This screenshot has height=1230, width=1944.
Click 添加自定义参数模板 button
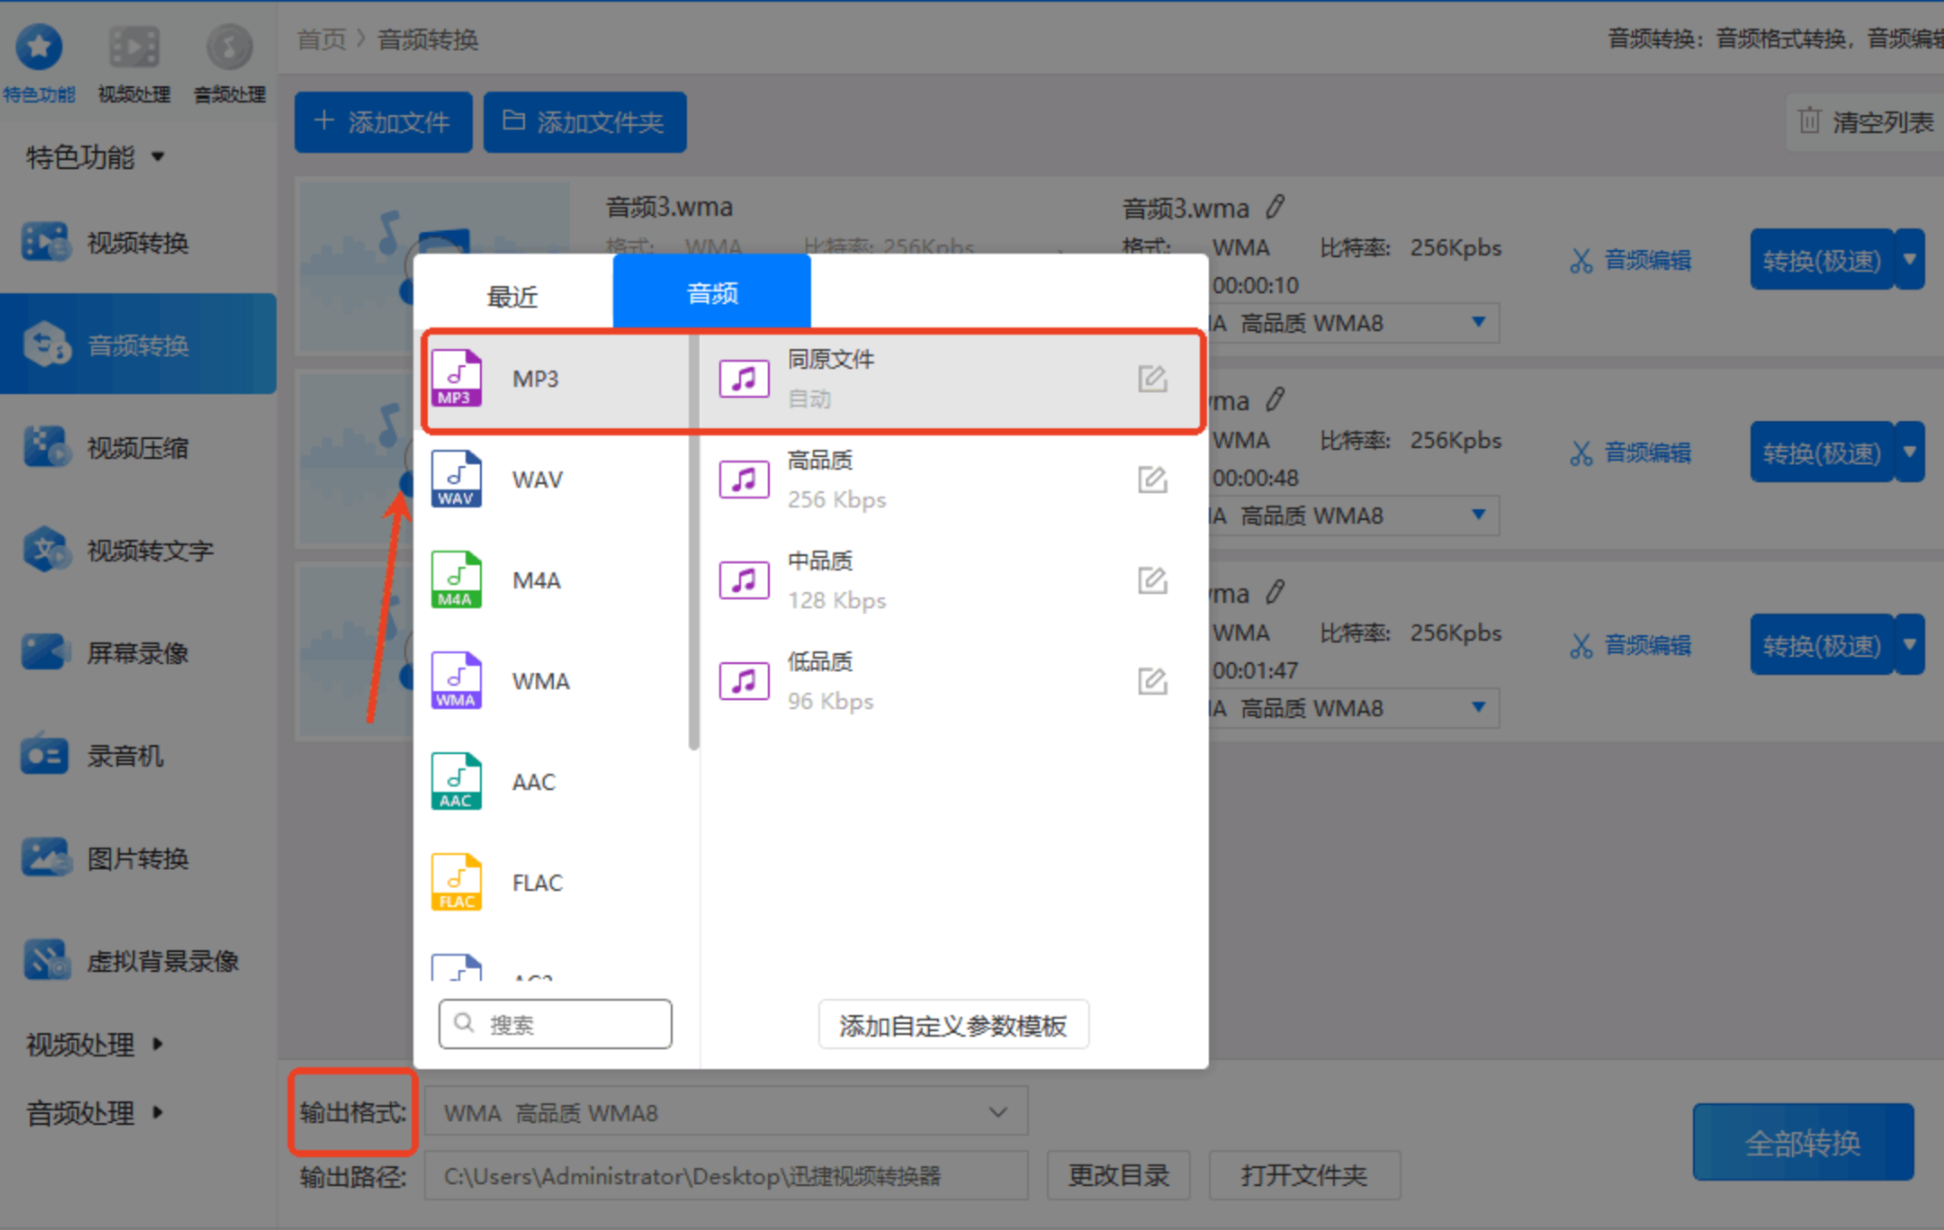[x=953, y=1025]
